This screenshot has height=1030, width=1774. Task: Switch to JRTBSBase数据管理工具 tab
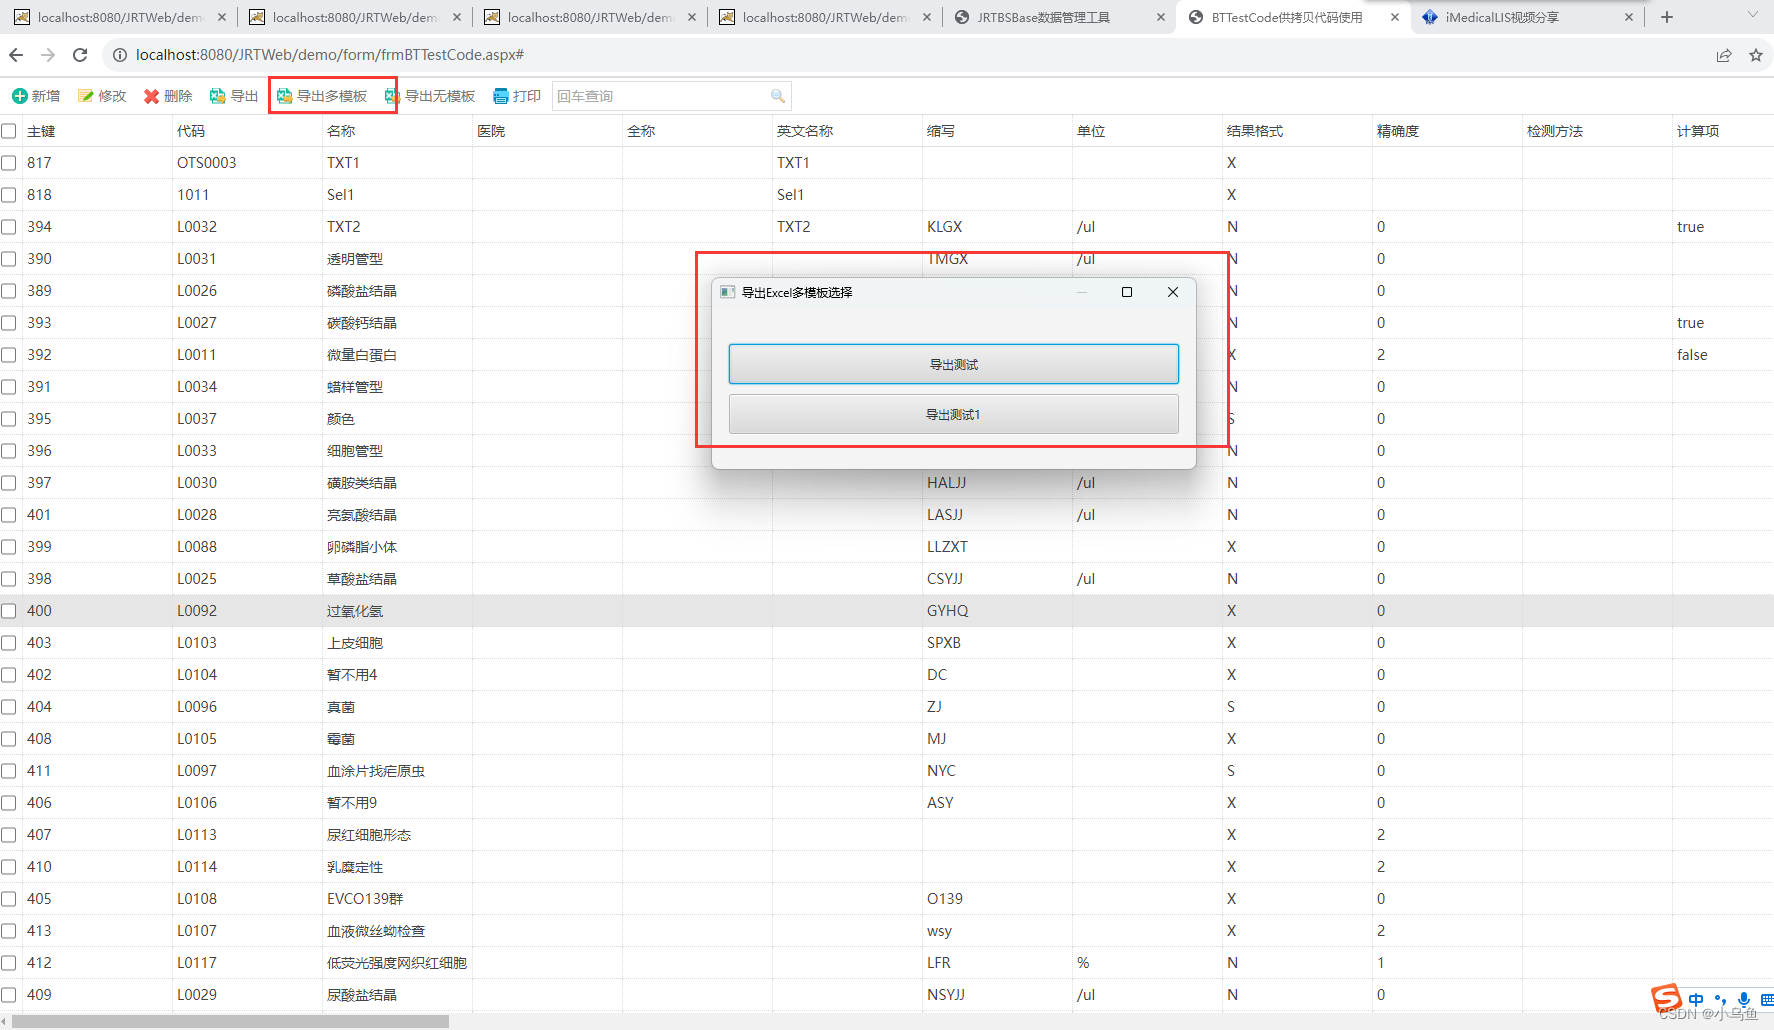point(1059,17)
